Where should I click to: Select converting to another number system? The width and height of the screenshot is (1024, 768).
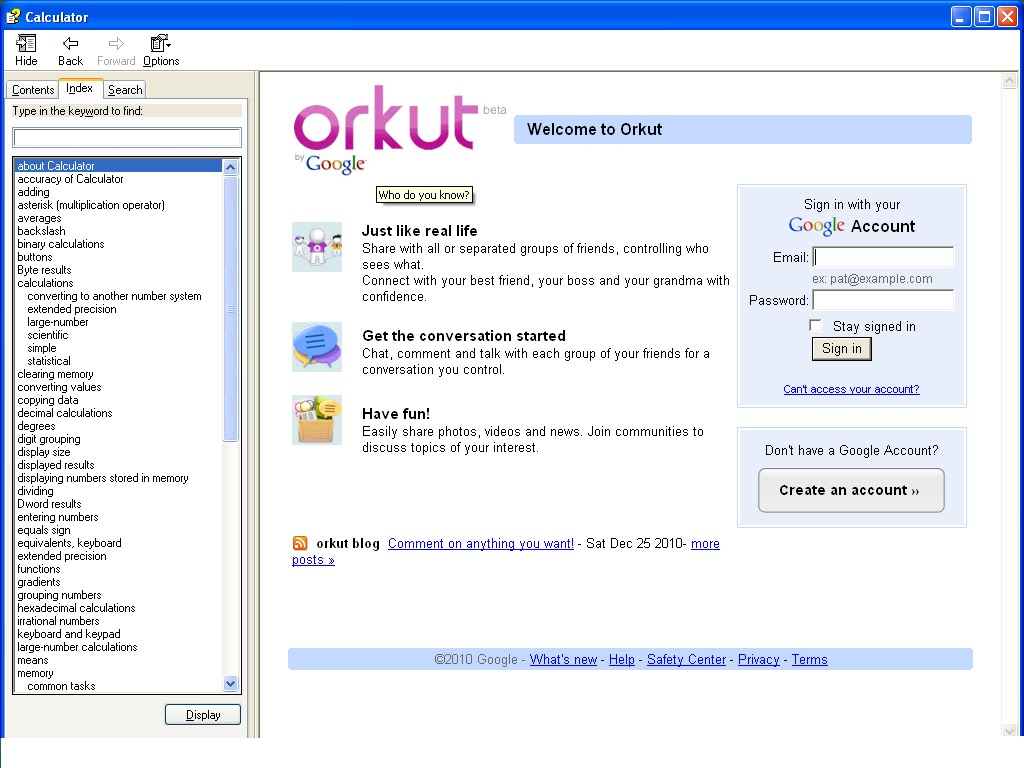click(x=114, y=296)
